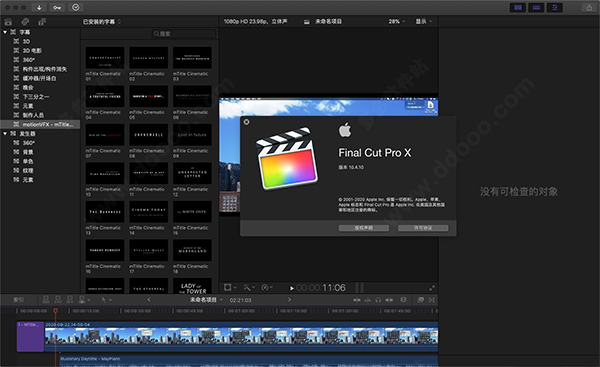This screenshot has height=367, width=600.
Task: Click the 版权声明 button in about dialog
Action: (x=364, y=228)
